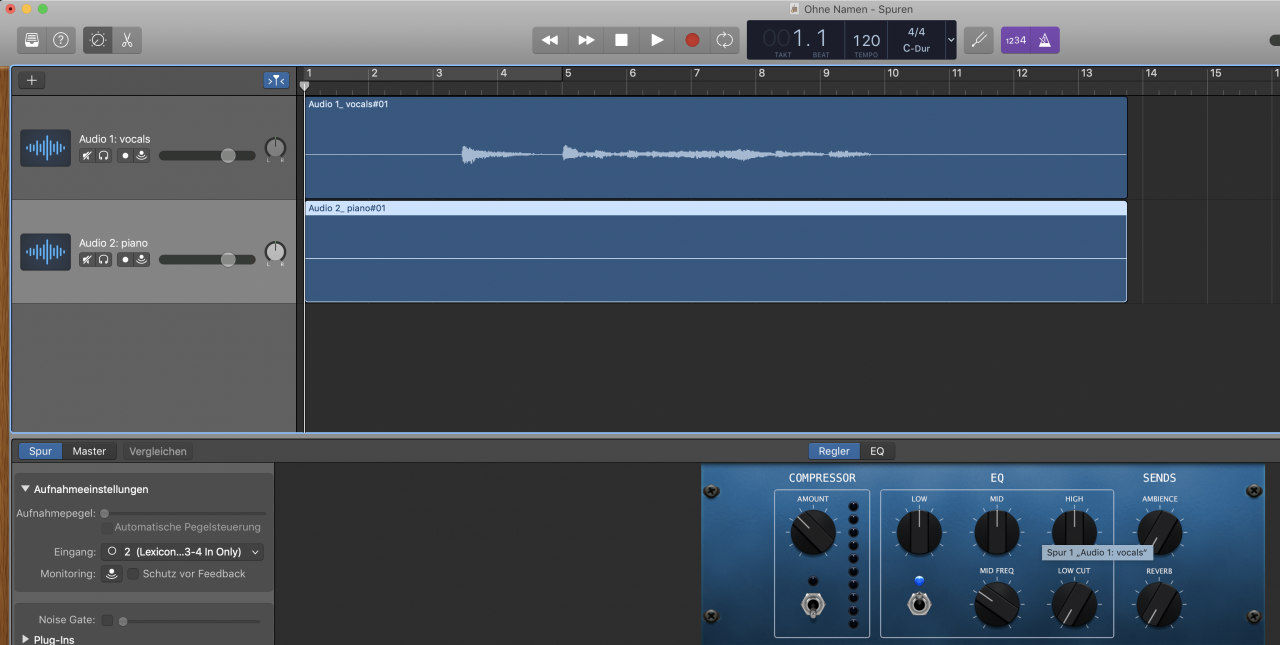Open the Eingang input dropdown

(x=182, y=552)
